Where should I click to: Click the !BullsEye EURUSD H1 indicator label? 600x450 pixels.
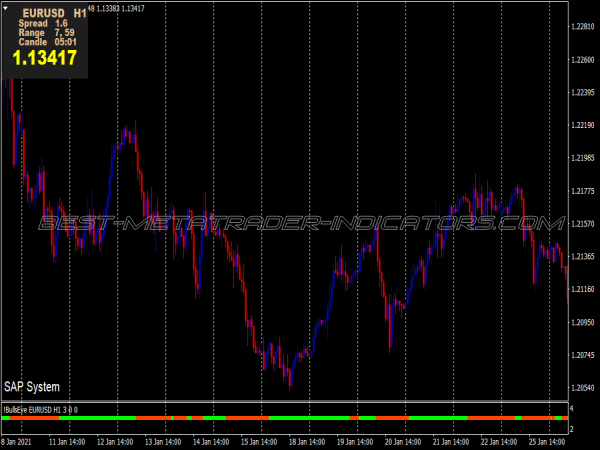pyautogui.click(x=40, y=410)
